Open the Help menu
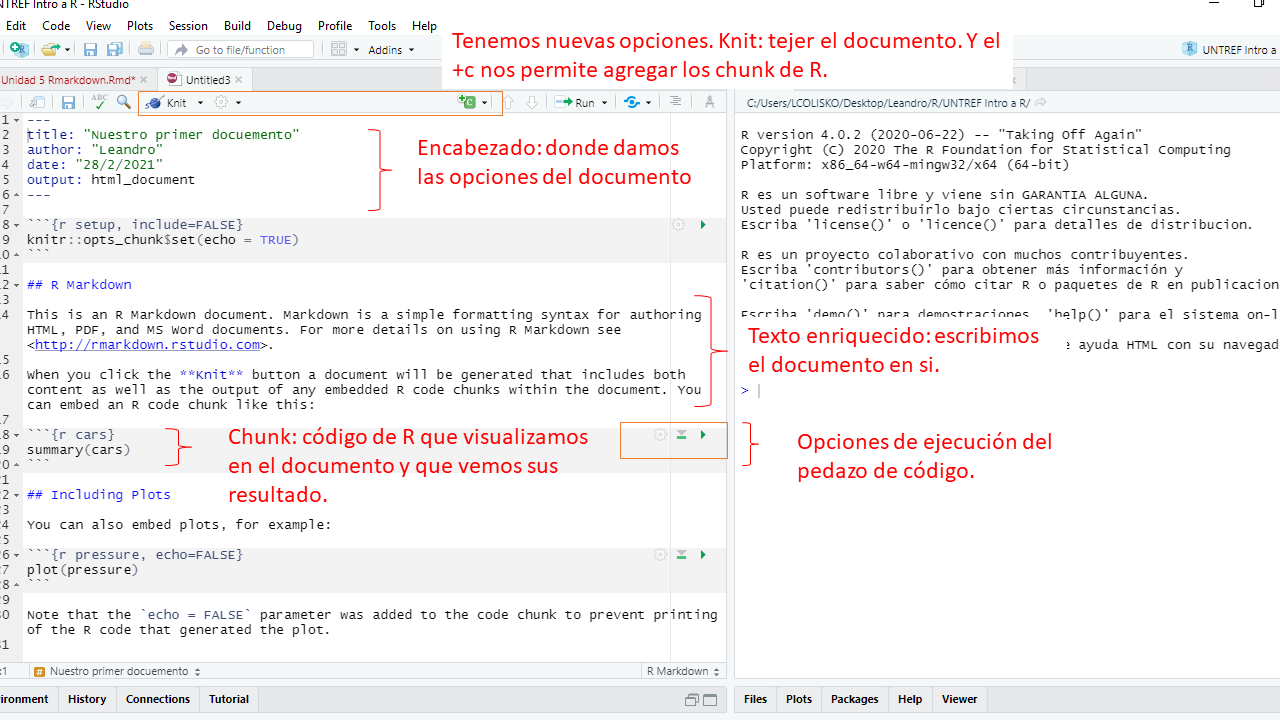1280x720 pixels. tap(425, 26)
